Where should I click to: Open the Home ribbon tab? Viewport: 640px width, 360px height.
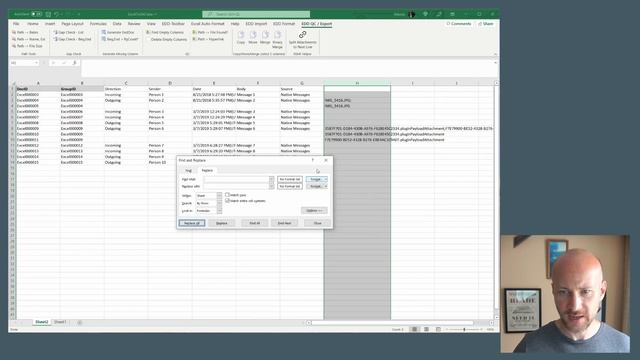coord(33,24)
